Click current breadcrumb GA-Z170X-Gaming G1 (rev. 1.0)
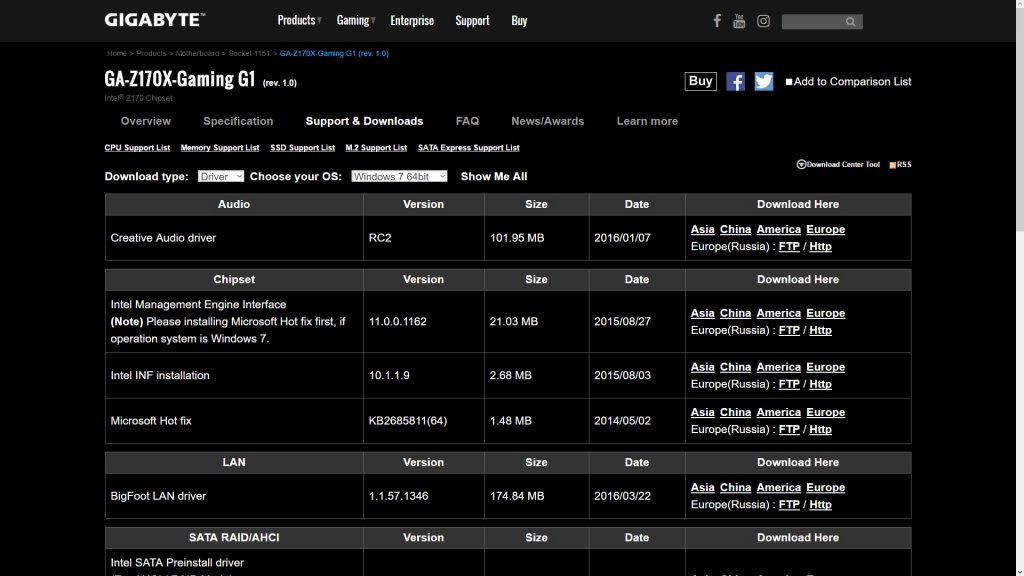Image resolution: width=1024 pixels, height=576 pixels. coord(334,54)
